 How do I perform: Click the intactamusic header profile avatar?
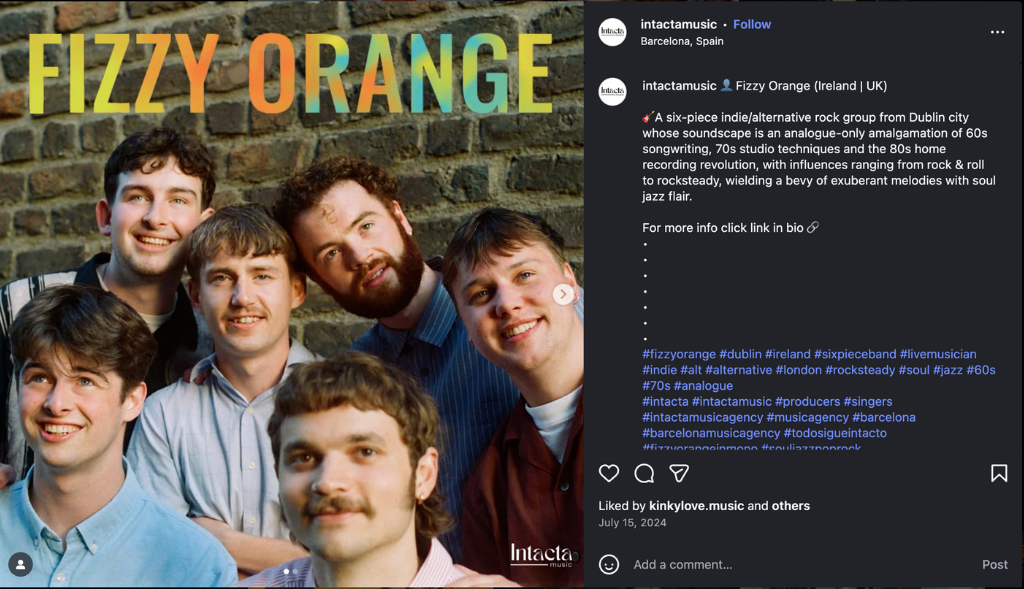(x=613, y=32)
